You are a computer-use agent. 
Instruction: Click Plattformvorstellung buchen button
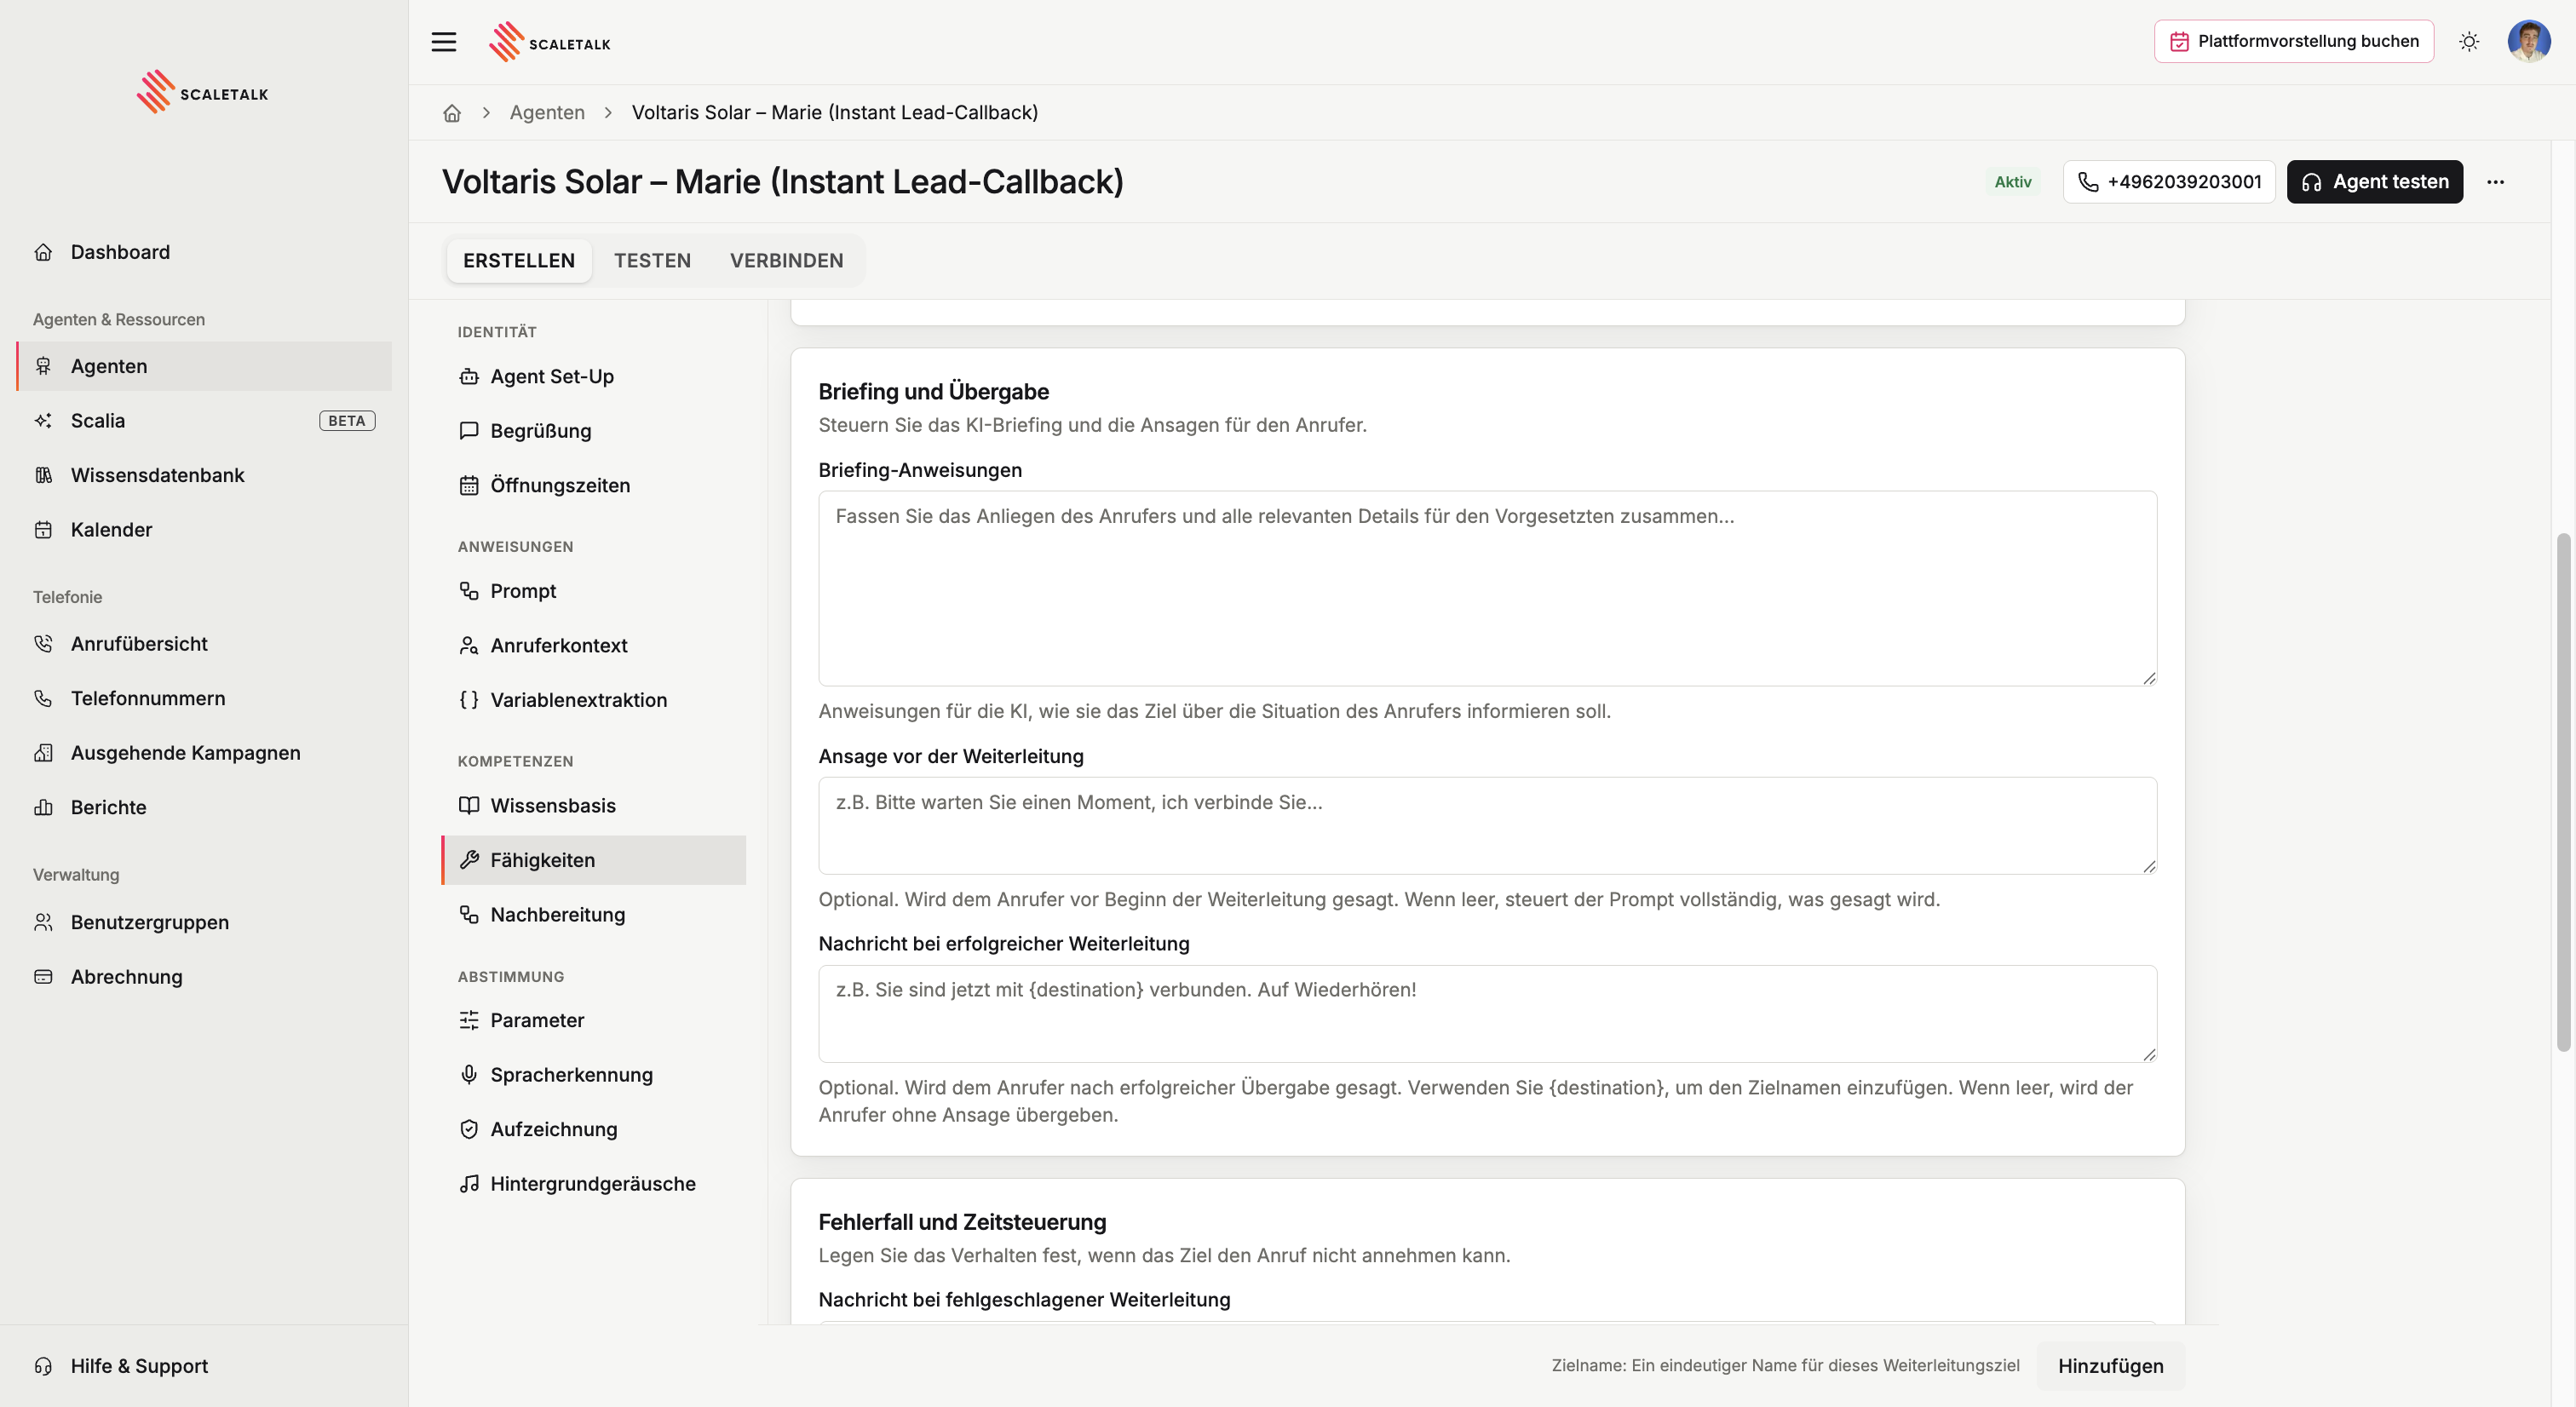[2294, 41]
